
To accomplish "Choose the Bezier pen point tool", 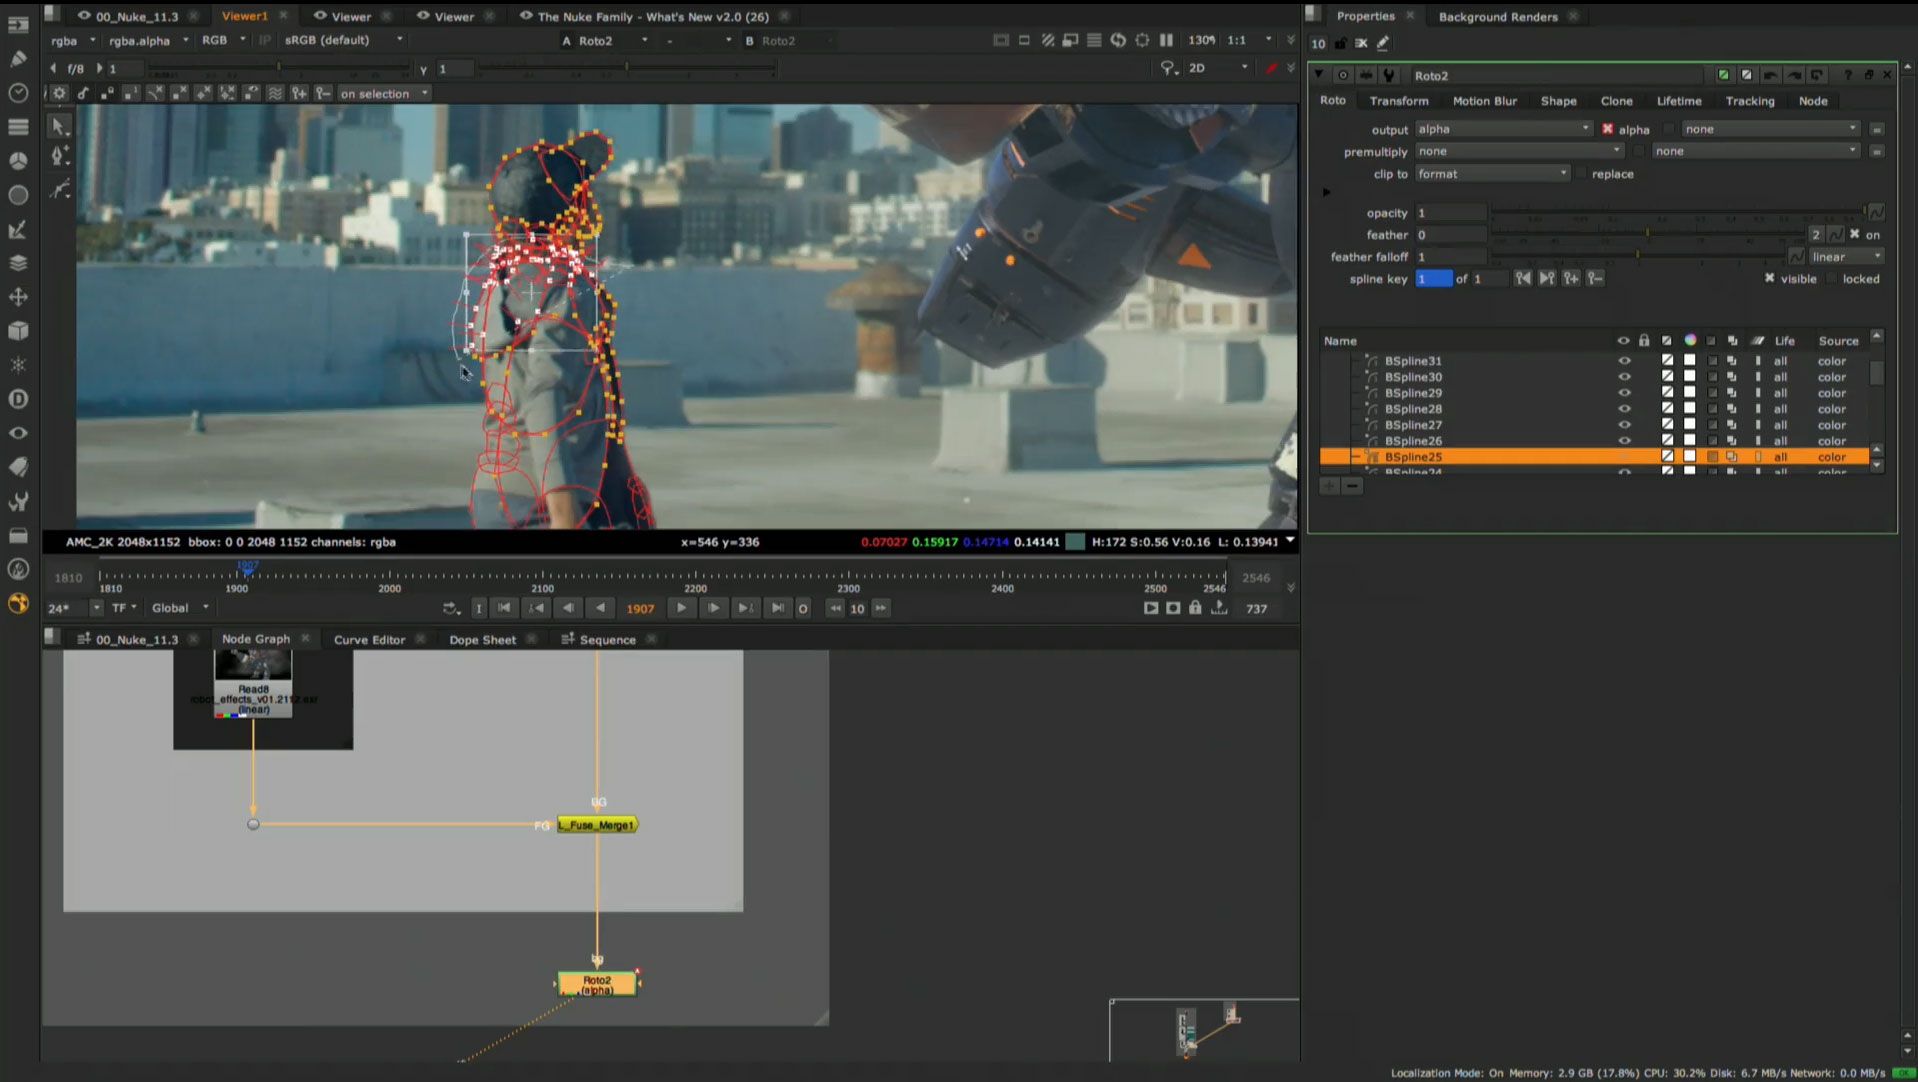I will click(x=59, y=156).
